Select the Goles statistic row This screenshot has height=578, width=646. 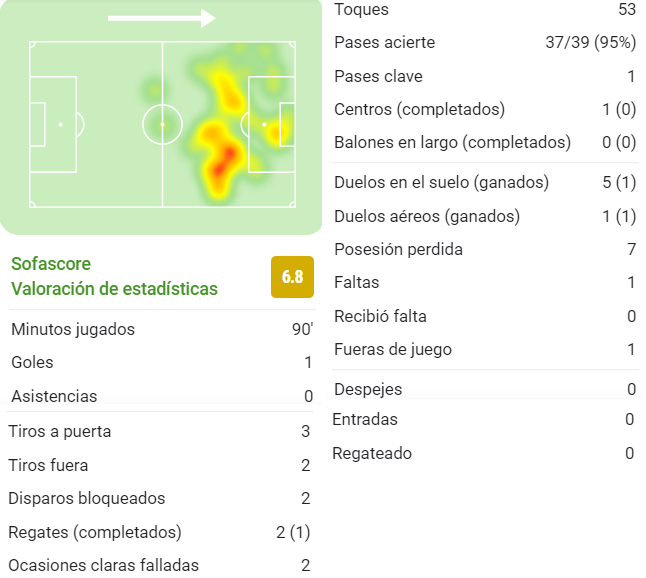[162, 362]
